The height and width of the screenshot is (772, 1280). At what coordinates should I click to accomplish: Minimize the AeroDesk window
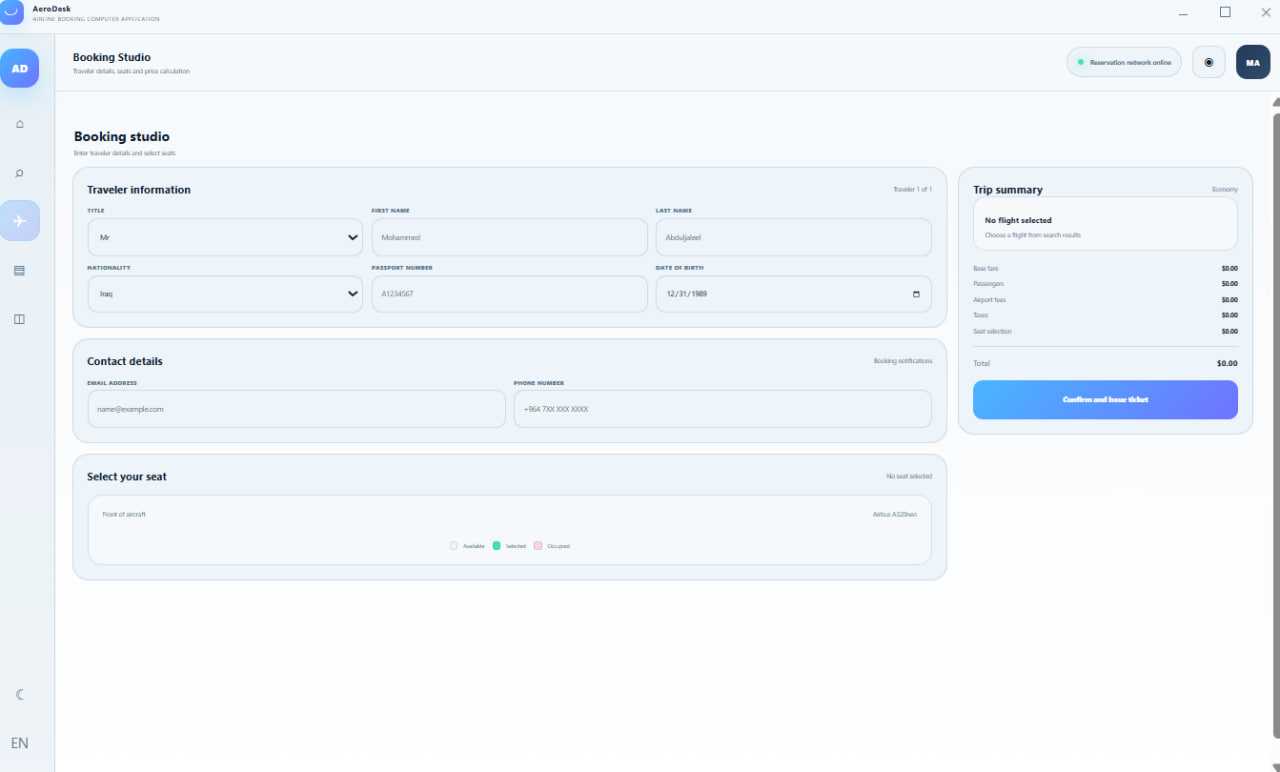click(1184, 13)
